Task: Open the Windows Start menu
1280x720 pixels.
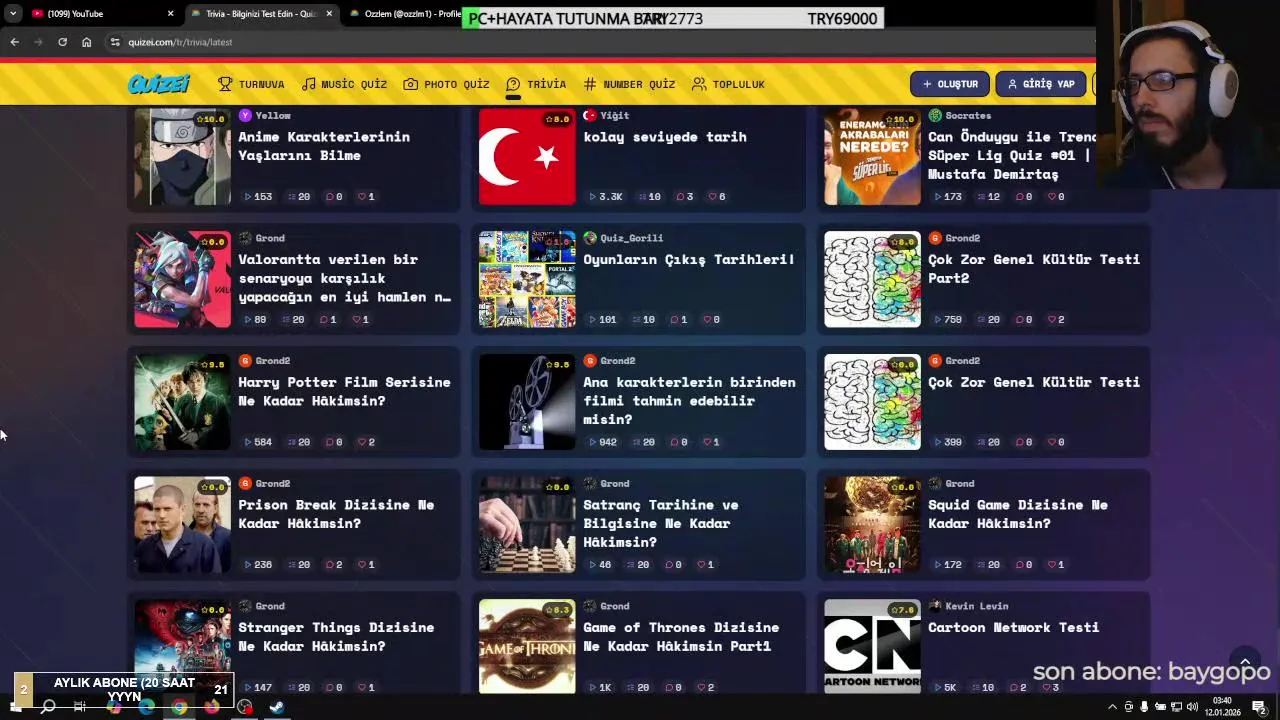Action: (x=15, y=707)
